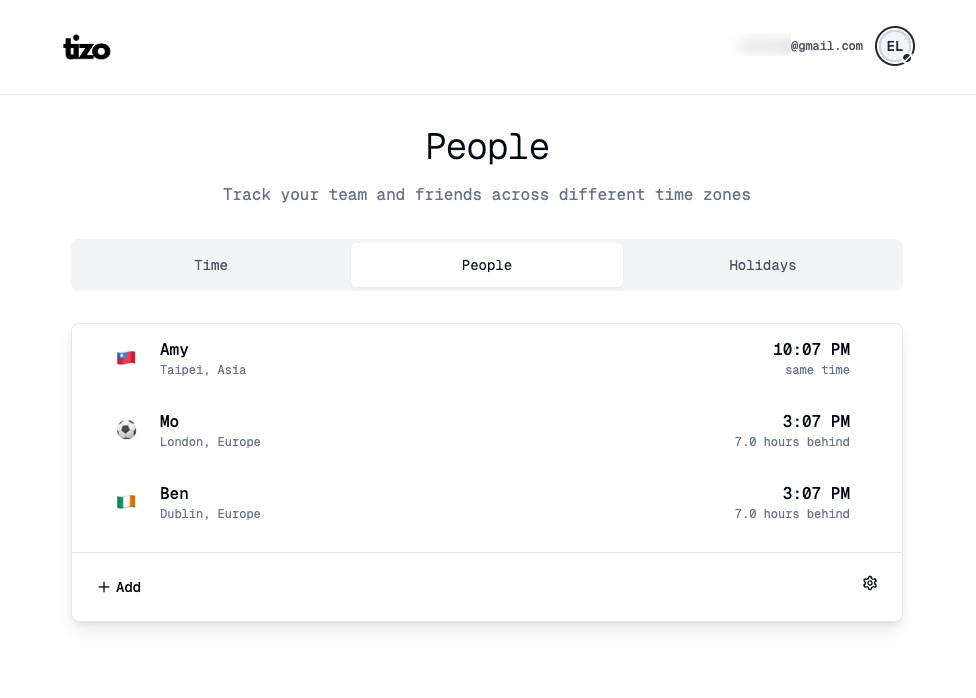Click Ben's 7.0 hours behind label
Image resolution: width=976 pixels, height=698 pixels.
coord(792,514)
